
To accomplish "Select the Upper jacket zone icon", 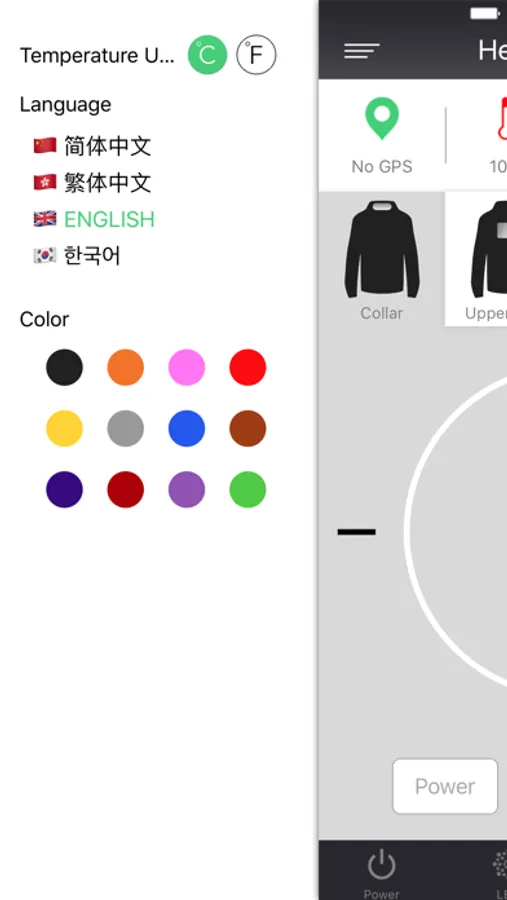I will 489,249.
